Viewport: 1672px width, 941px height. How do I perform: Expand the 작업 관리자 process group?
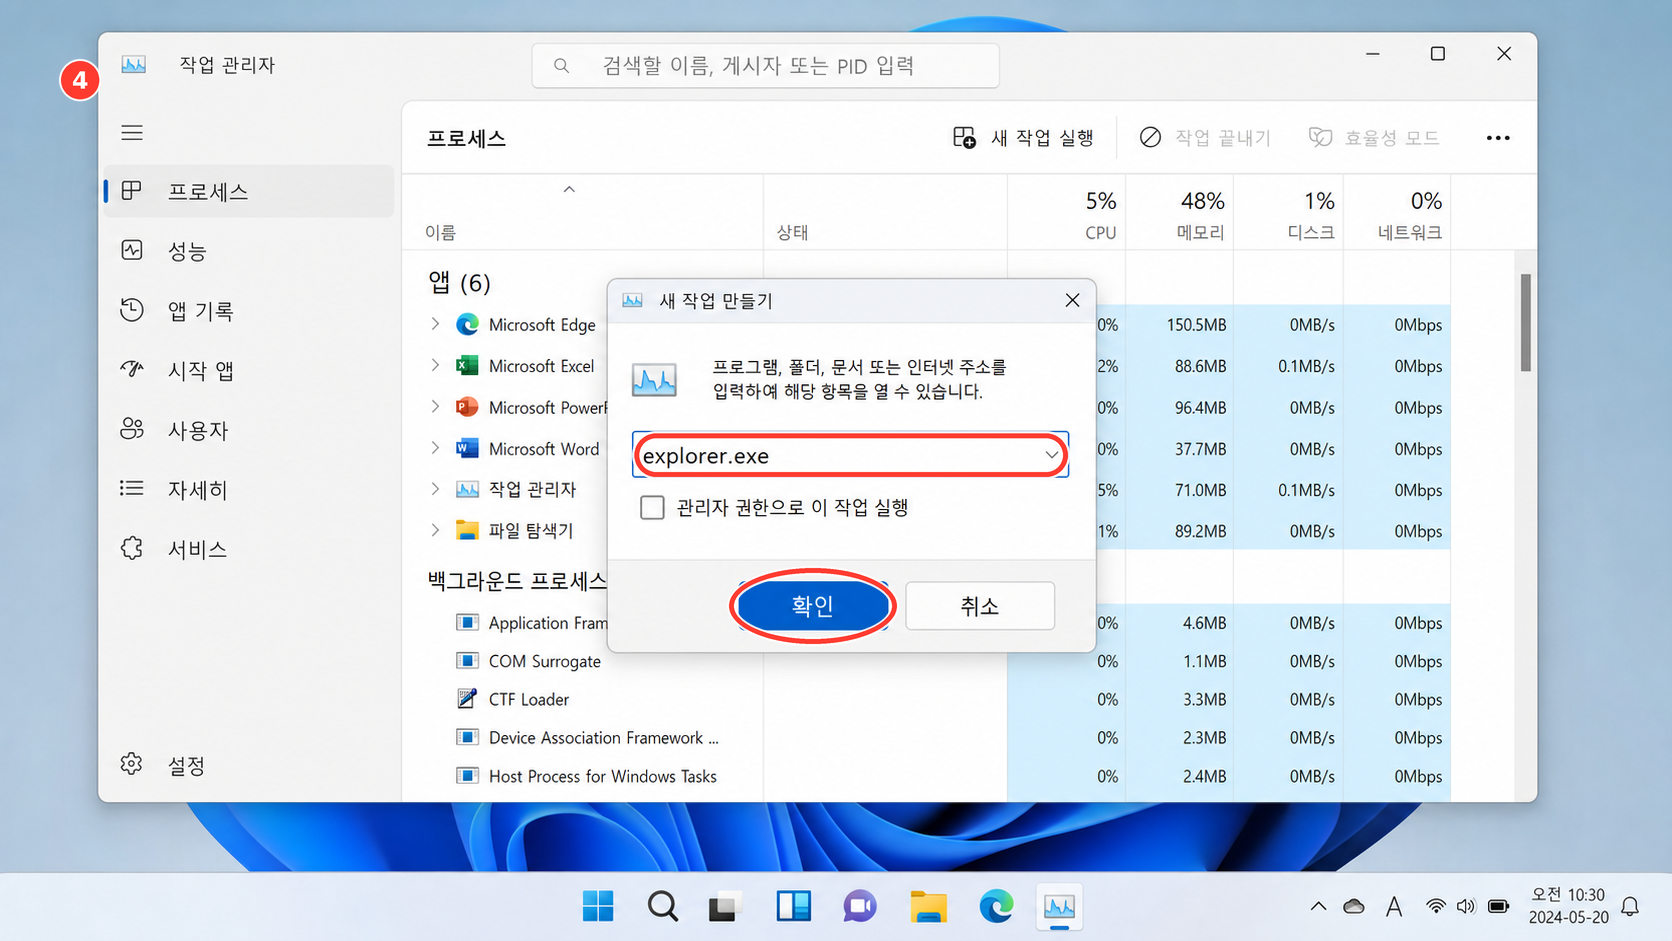pos(435,489)
